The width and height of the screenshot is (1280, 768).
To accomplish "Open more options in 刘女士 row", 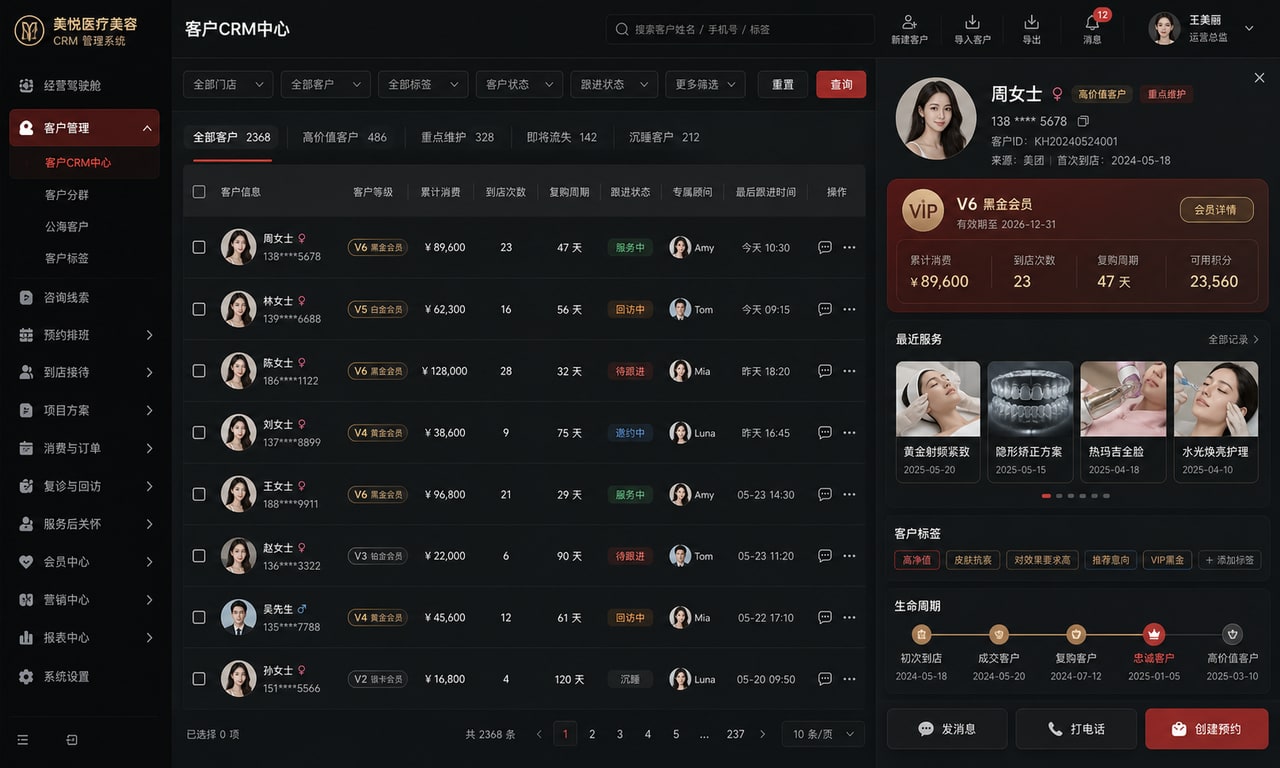I will [850, 433].
